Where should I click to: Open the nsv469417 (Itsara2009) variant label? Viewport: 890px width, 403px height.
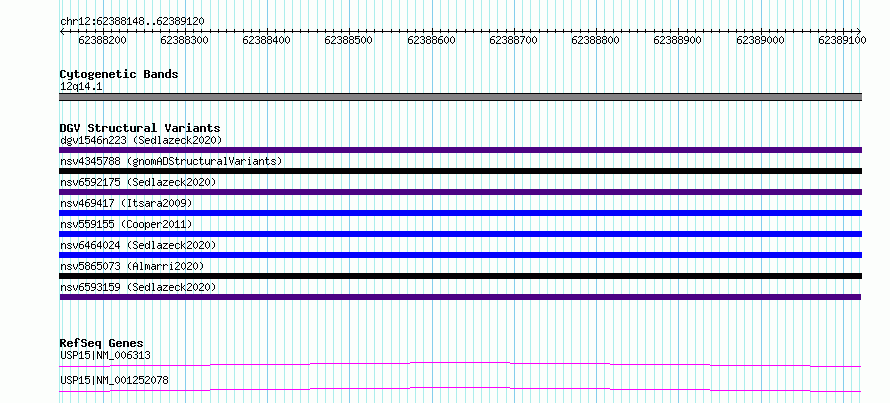click(x=126, y=203)
